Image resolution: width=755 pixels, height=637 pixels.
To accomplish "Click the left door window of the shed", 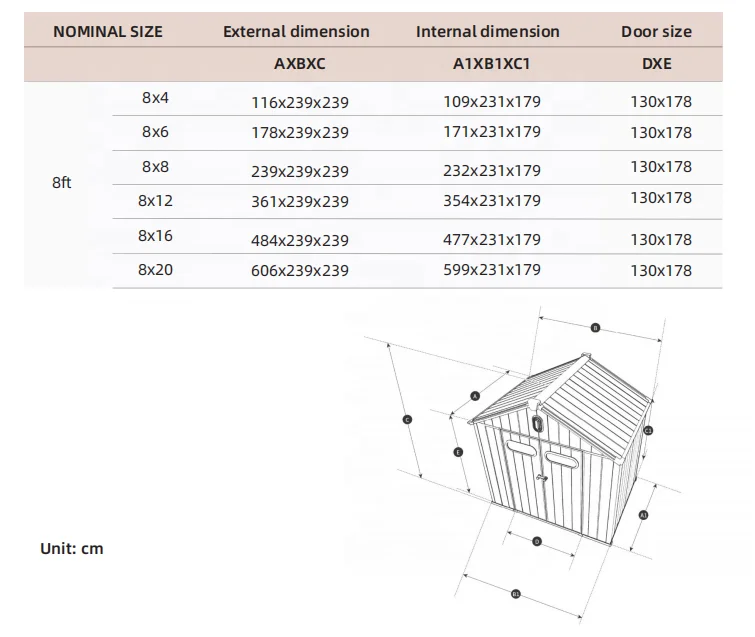I will [519, 447].
